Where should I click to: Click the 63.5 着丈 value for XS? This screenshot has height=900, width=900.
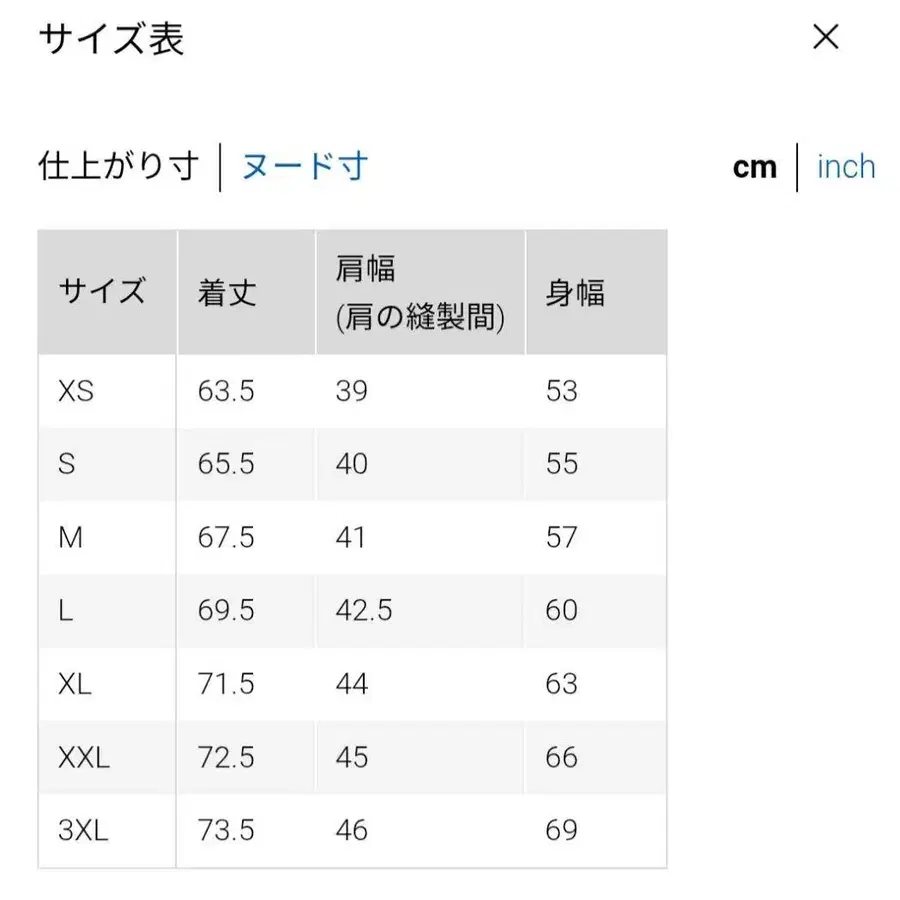224,391
